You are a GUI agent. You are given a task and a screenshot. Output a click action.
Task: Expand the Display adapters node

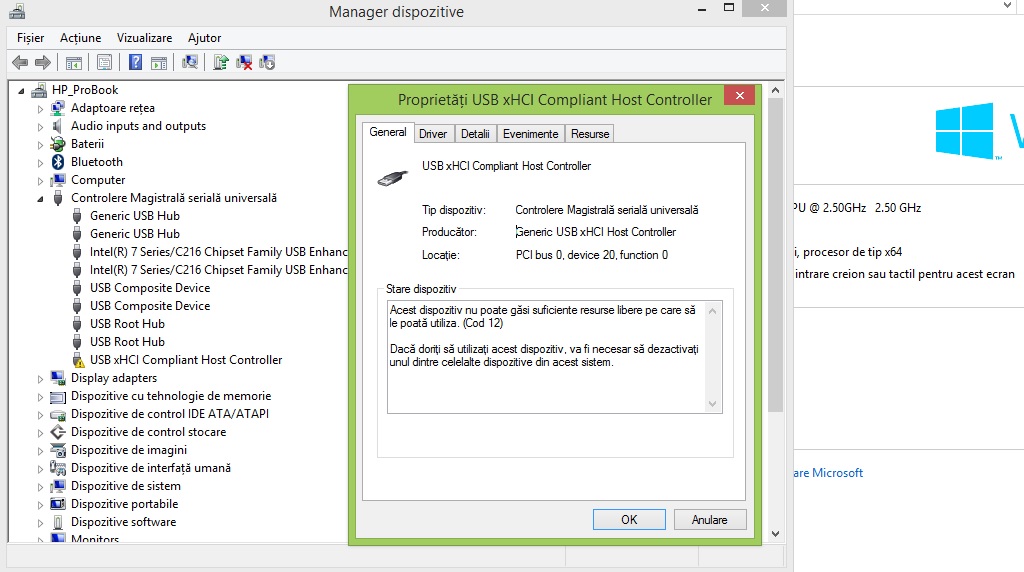coord(40,379)
